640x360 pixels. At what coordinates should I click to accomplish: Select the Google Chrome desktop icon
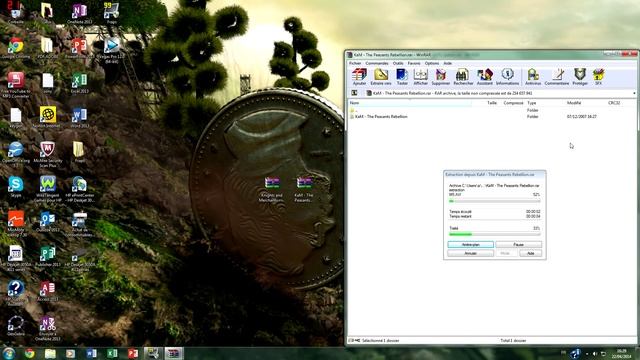click(16, 48)
